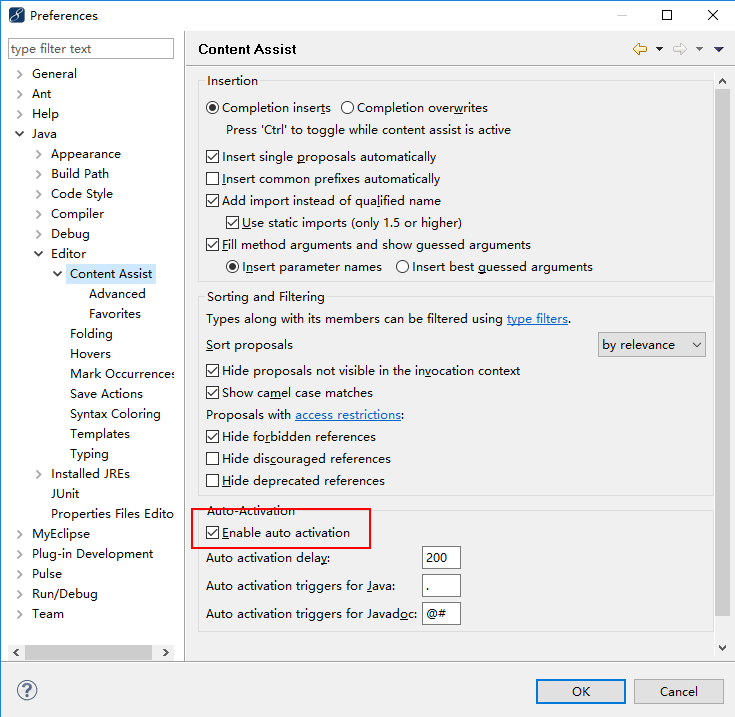Open the type filters link
735x717 pixels.
(x=537, y=319)
